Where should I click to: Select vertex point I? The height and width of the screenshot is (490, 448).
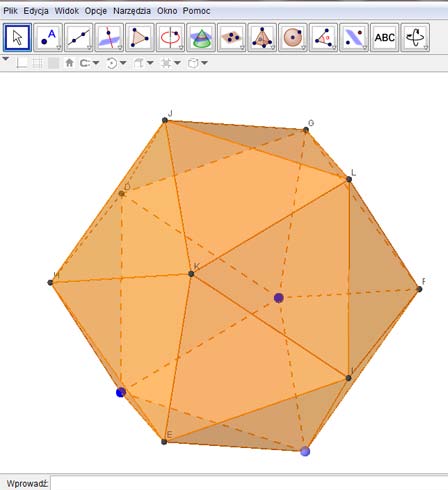pyautogui.click(x=349, y=378)
